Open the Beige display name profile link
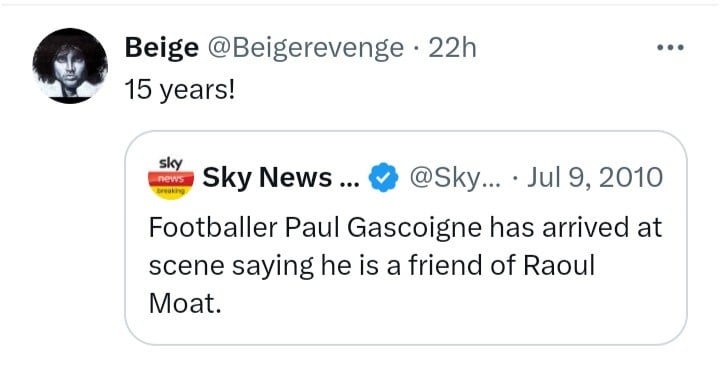Viewport: 720px width, 366px height. [162, 47]
